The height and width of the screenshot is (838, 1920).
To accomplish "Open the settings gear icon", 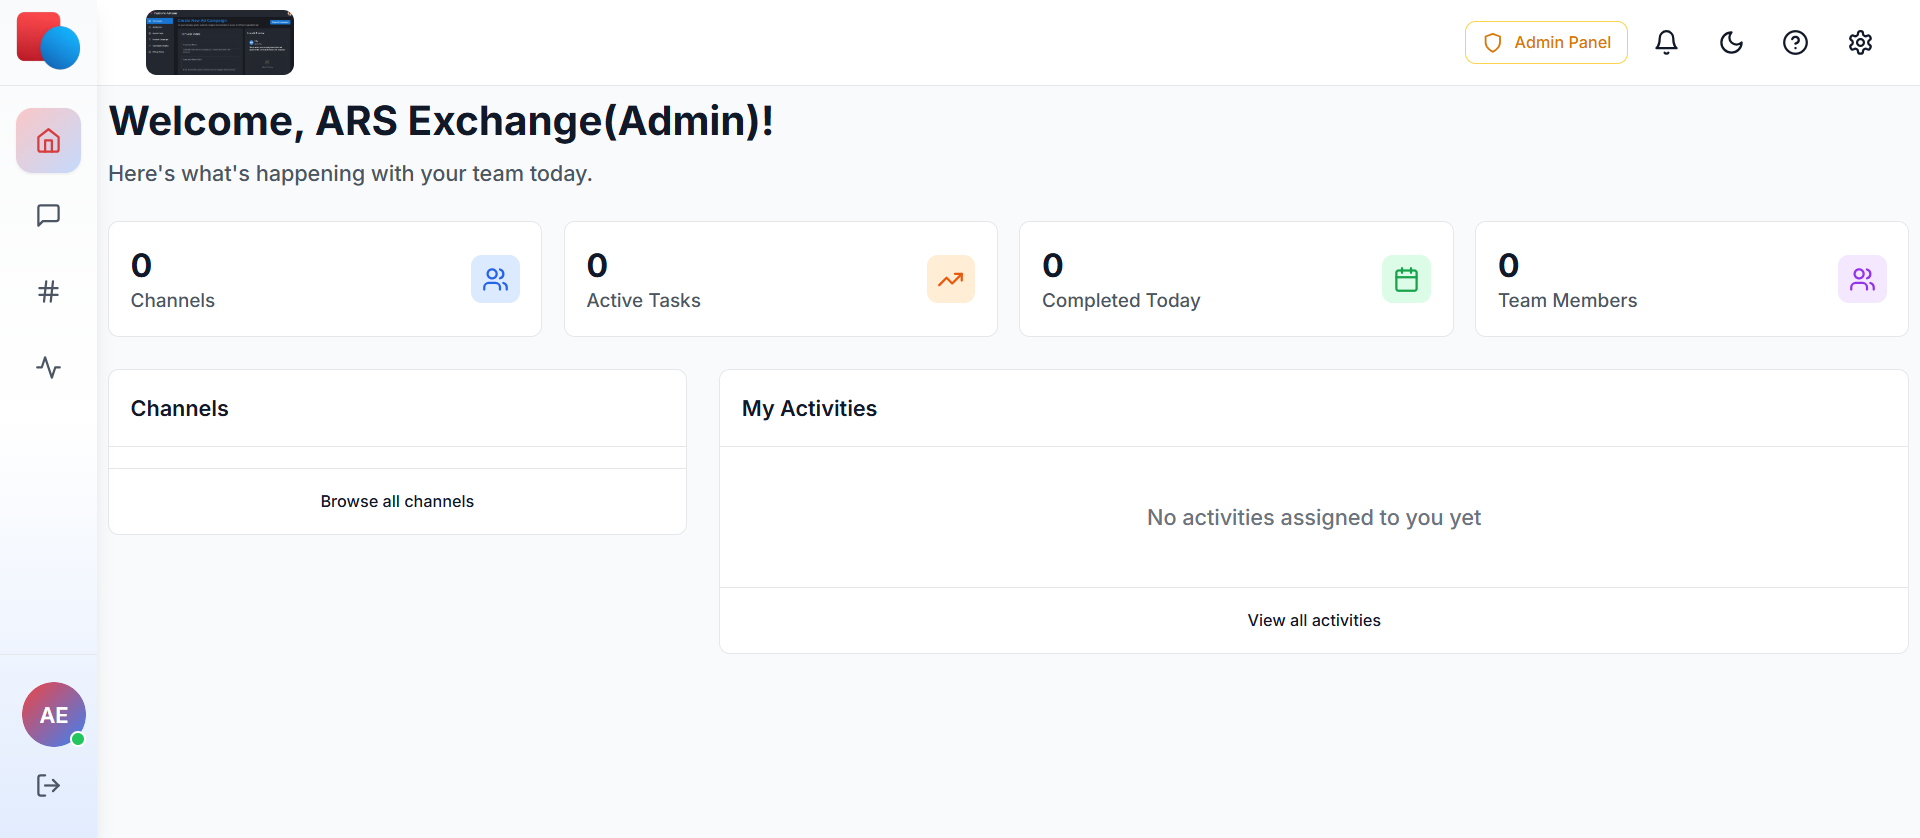I will pos(1860,42).
